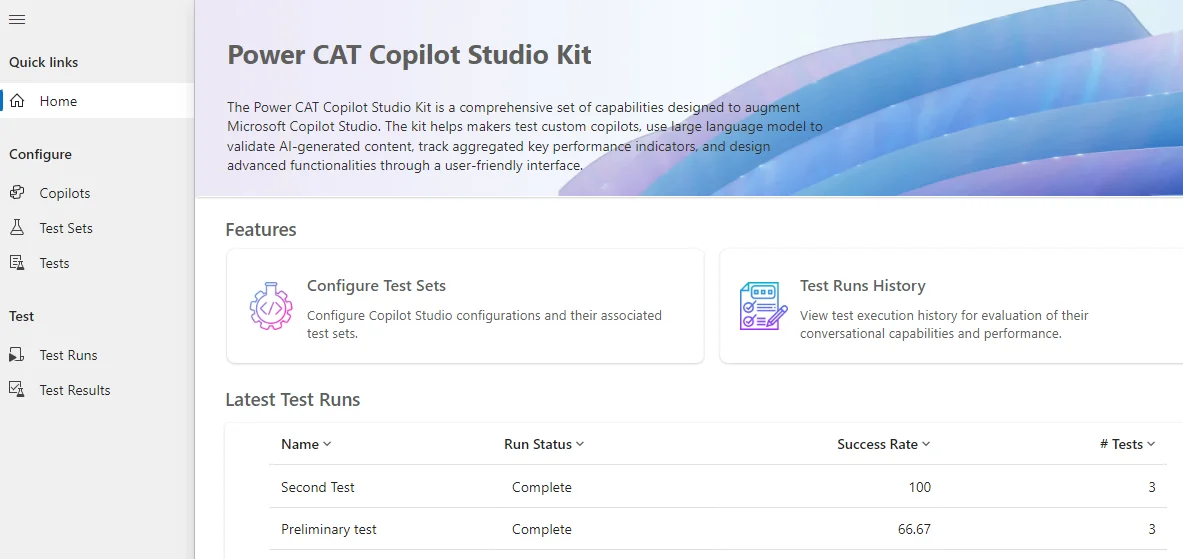
Task: Click the Test Runs icon in the sidebar
Action: coord(17,355)
